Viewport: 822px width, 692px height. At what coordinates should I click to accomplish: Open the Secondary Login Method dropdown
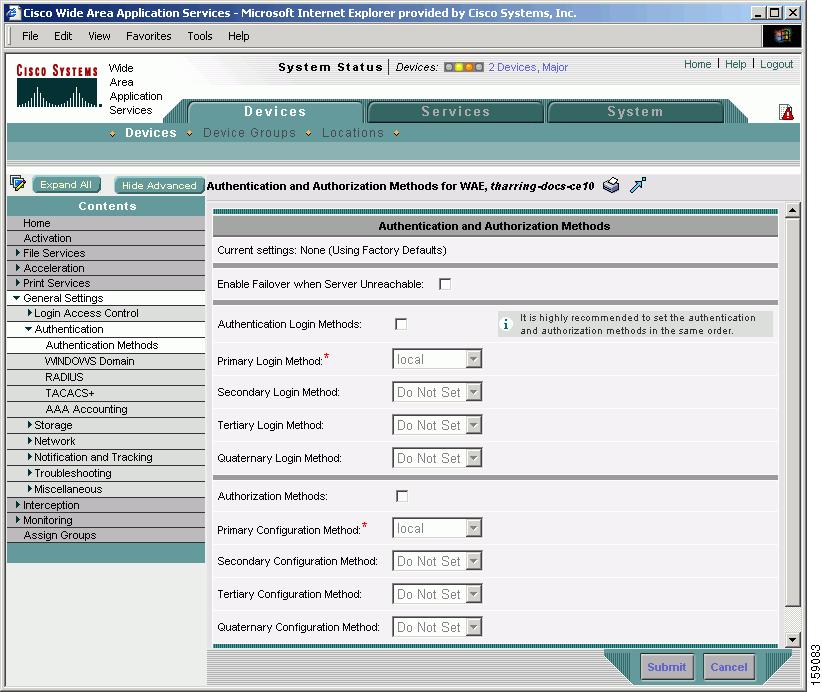(x=437, y=392)
